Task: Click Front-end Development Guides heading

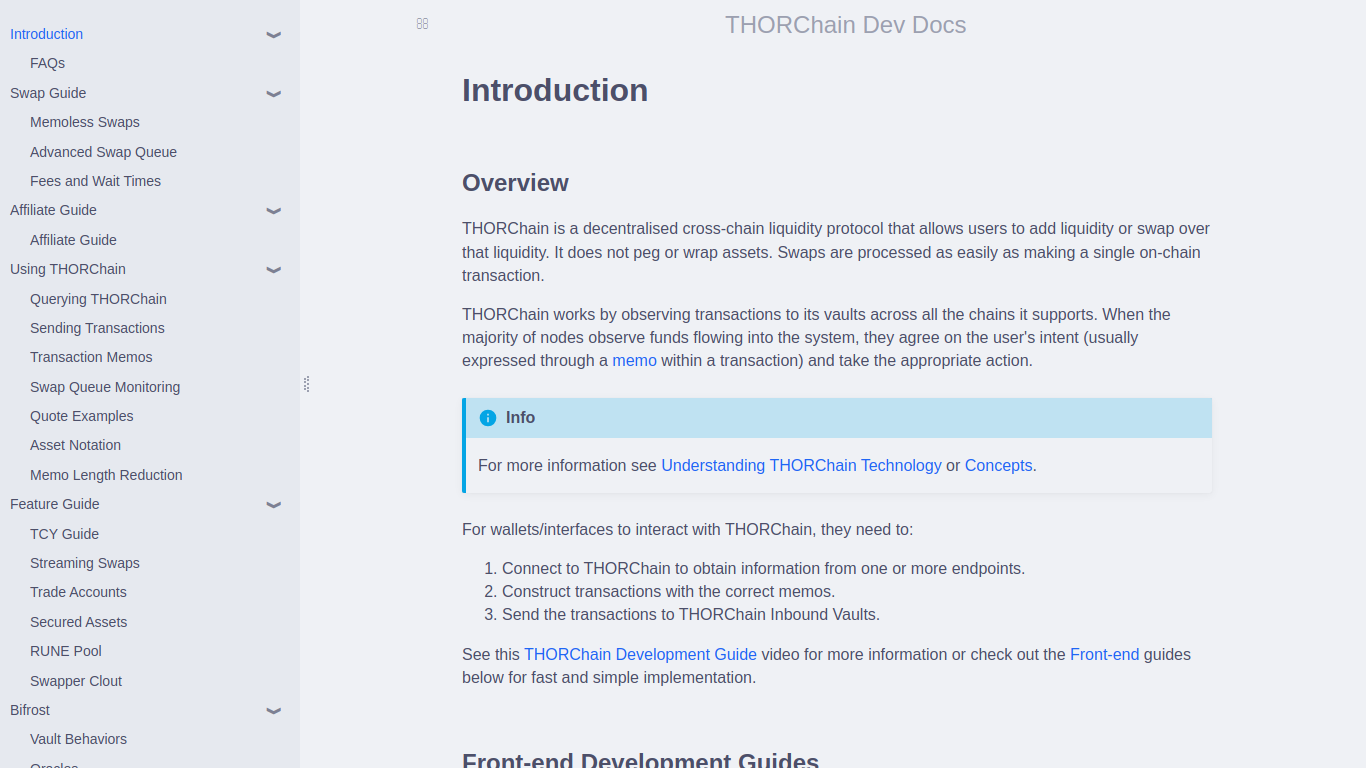Action: (640, 760)
